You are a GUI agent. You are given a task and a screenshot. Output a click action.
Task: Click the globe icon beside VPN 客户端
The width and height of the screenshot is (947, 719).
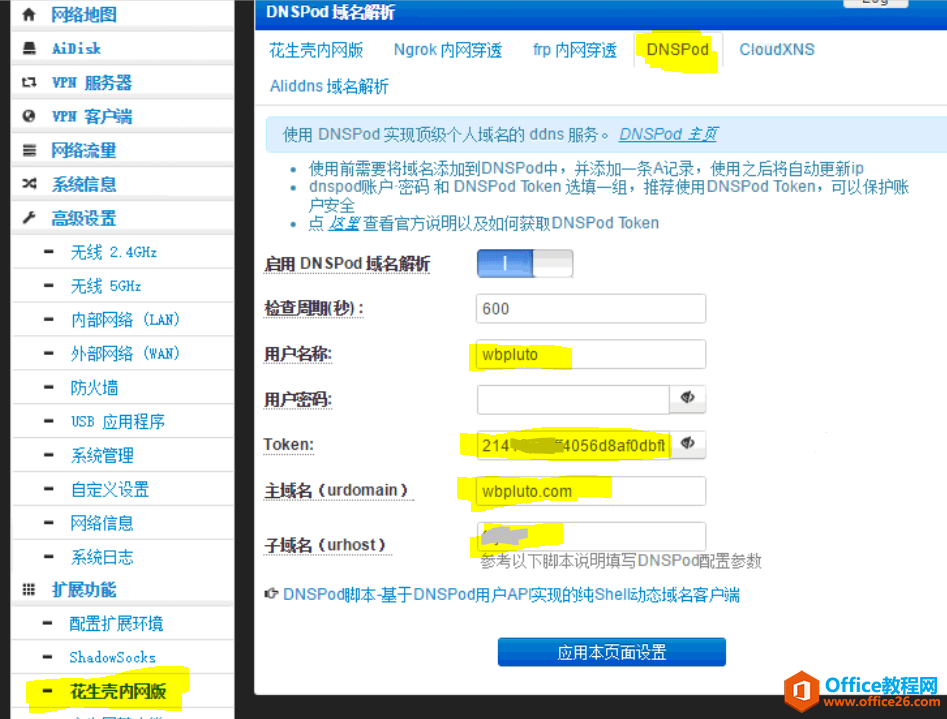click(x=28, y=116)
